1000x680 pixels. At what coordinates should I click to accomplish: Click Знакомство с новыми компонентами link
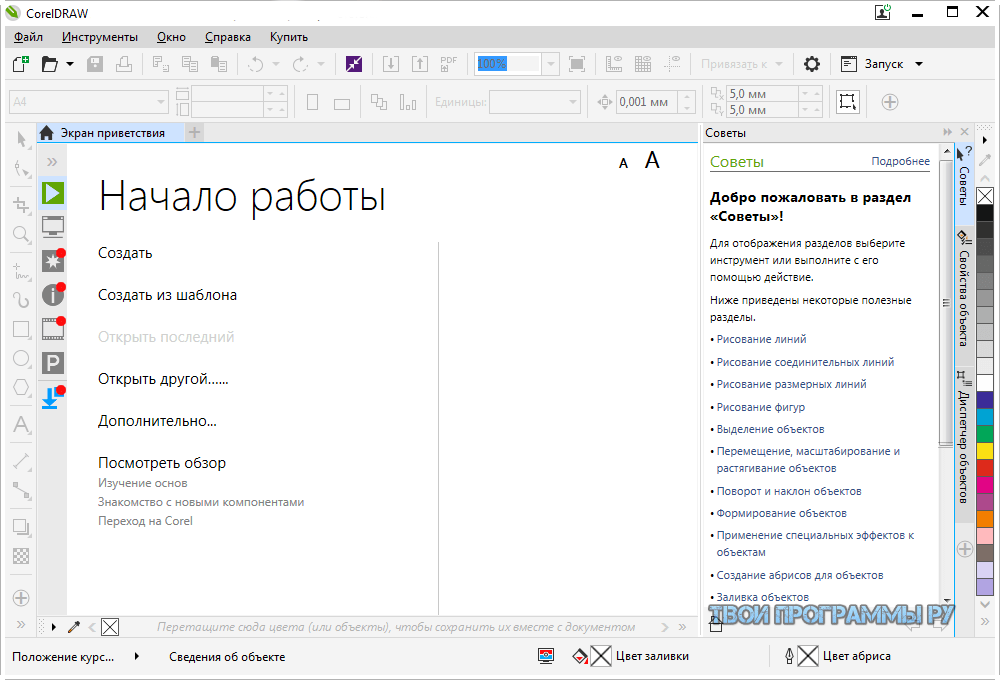[x=201, y=503]
